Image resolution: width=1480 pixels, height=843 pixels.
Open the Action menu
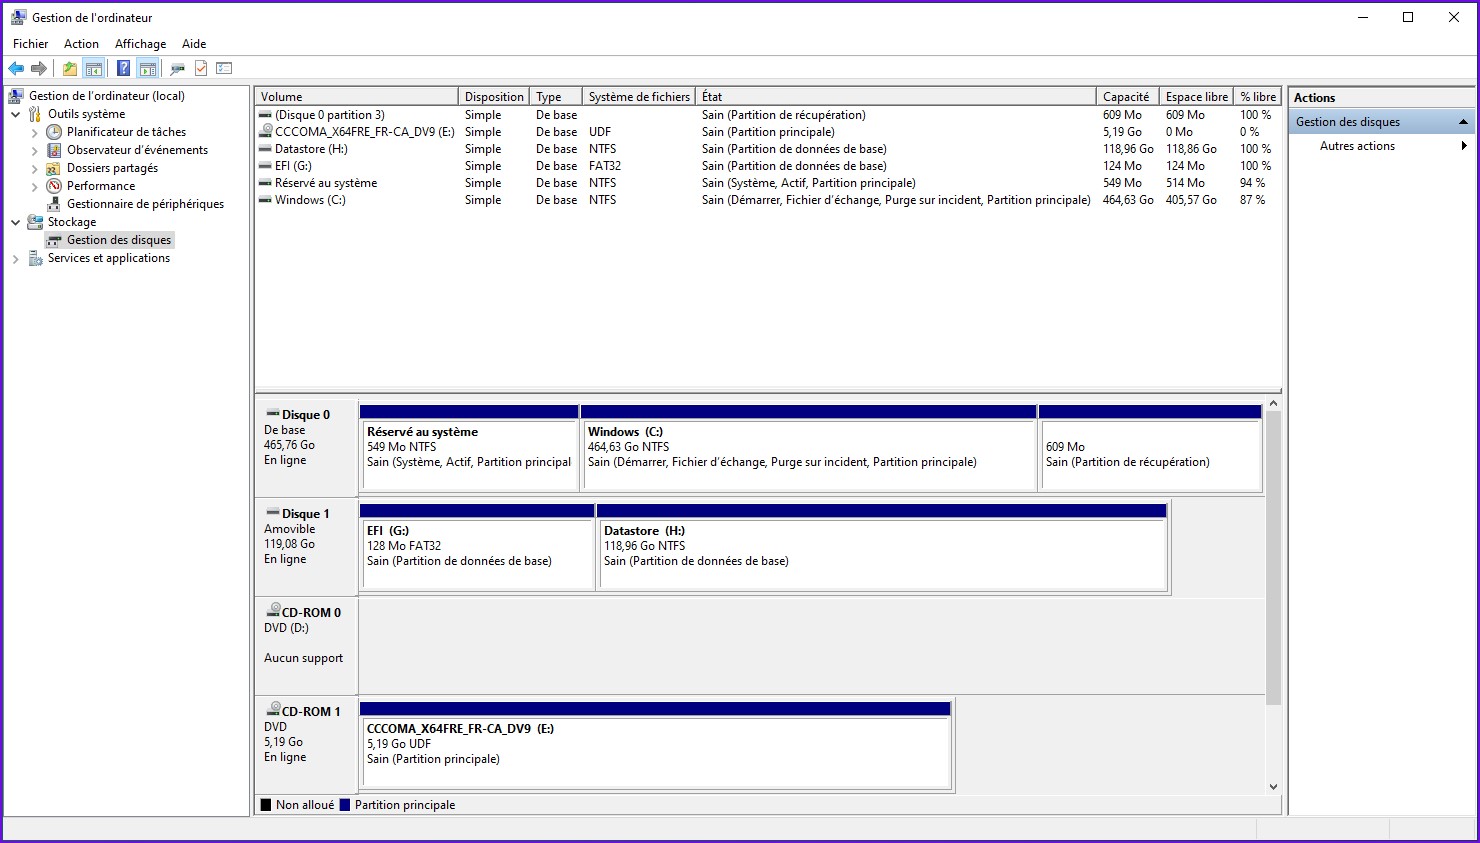tap(81, 44)
